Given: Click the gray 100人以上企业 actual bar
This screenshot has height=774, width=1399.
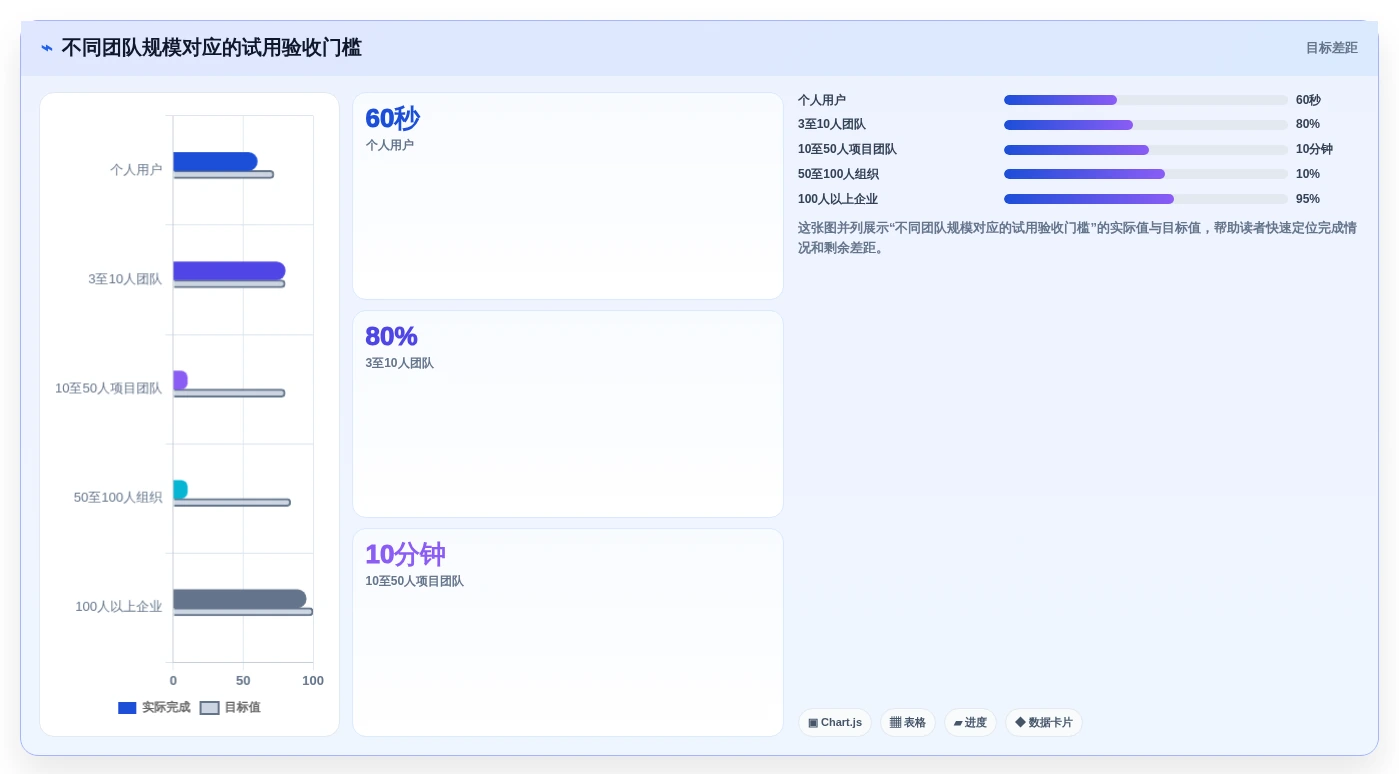Looking at the screenshot, I should coord(240,599).
